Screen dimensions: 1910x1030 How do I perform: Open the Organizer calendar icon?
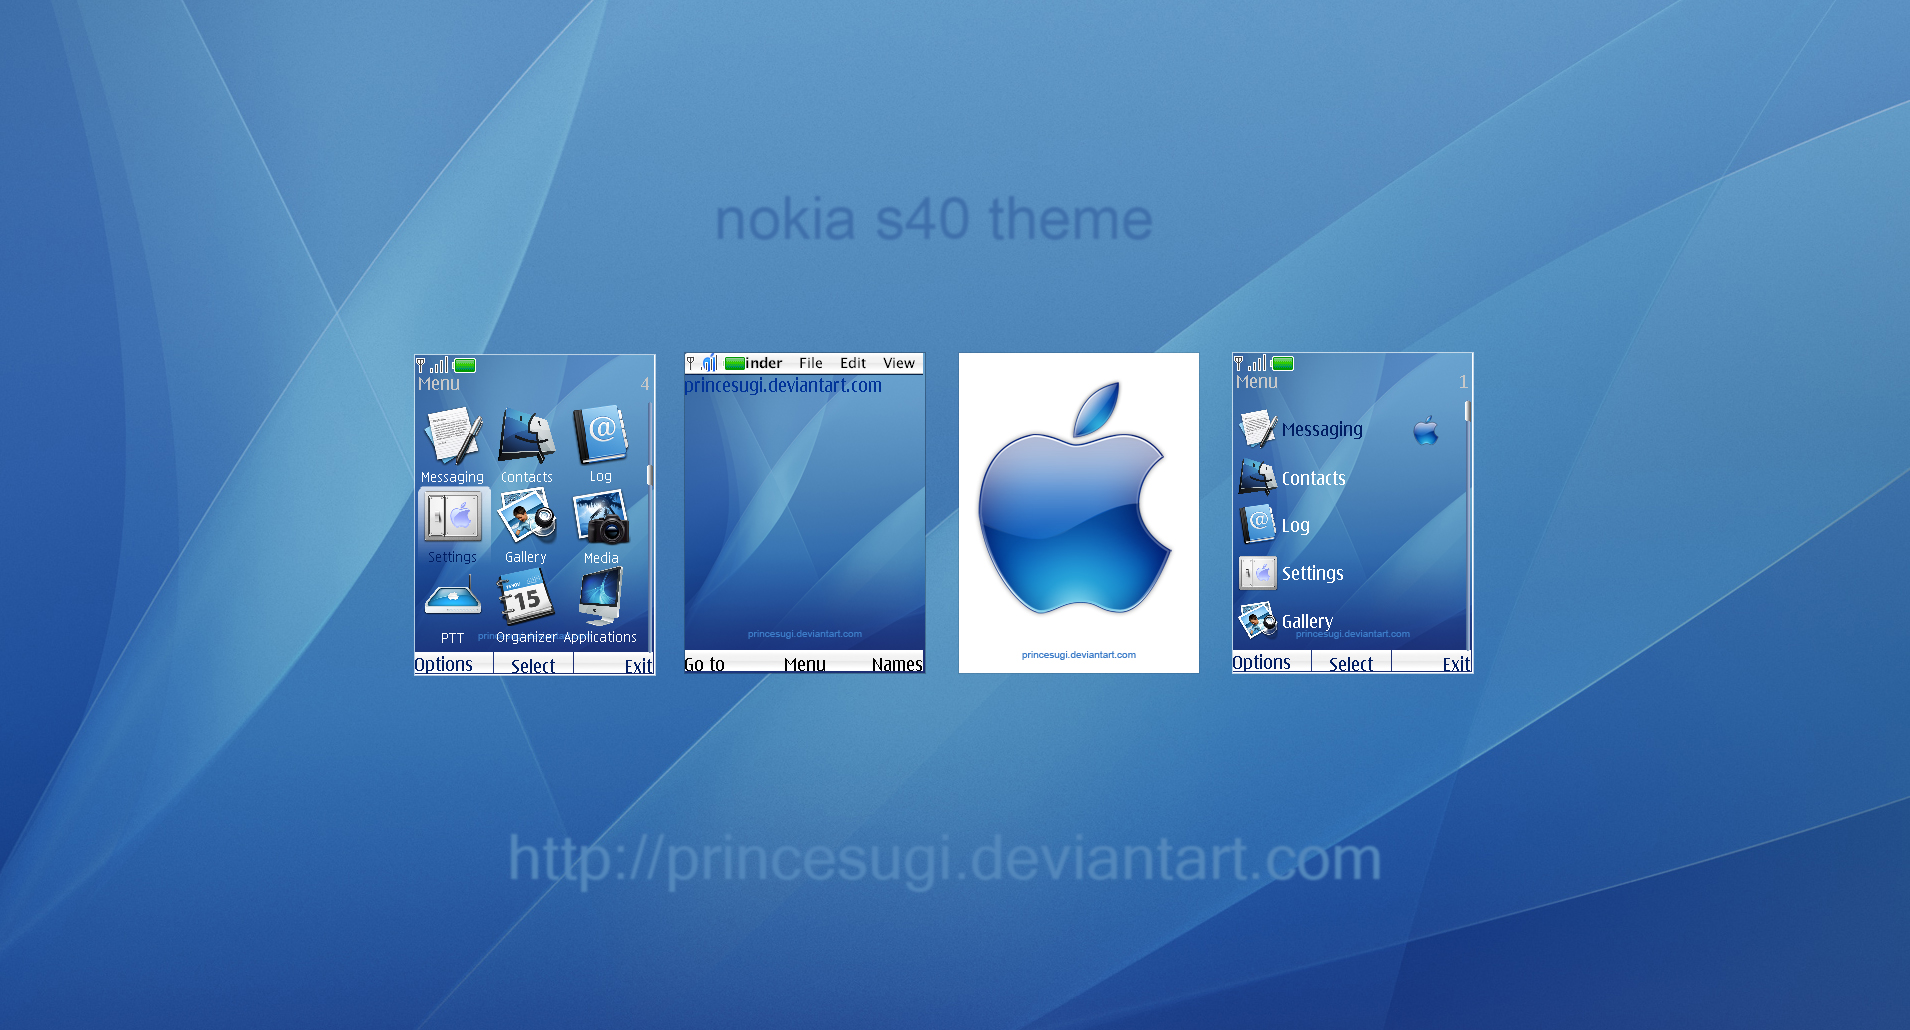(x=527, y=598)
